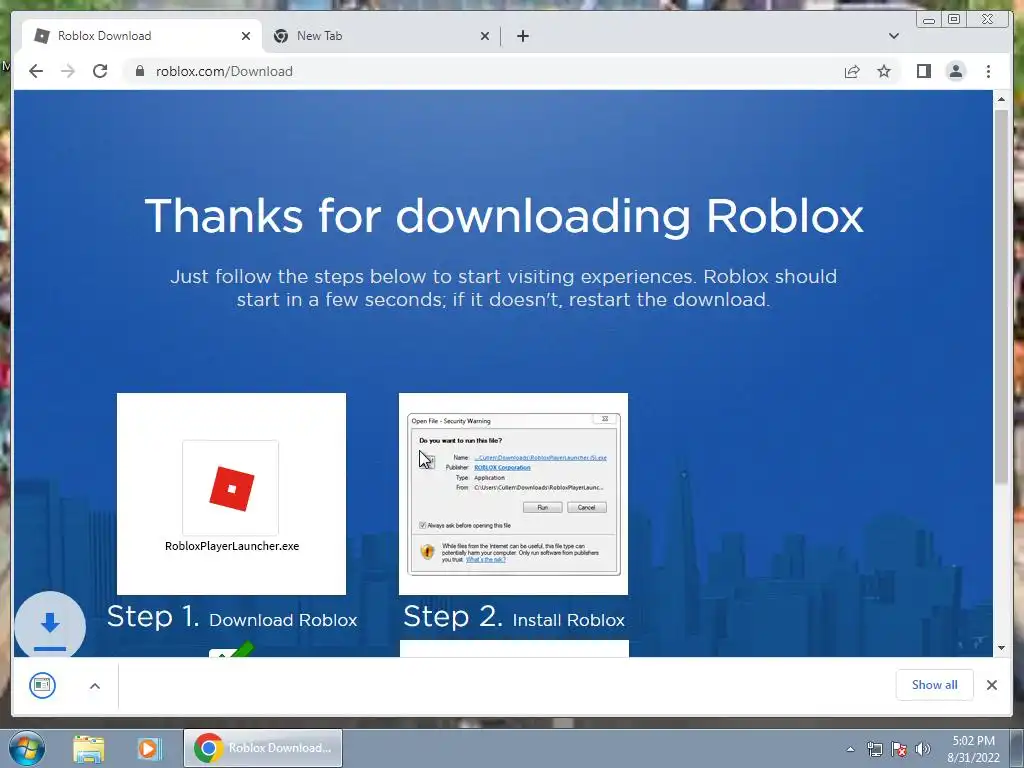This screenshot has width=1024, height=768.
Task: Click the 'Step 1. Download Roblox' text
Action: click(232, 617)
